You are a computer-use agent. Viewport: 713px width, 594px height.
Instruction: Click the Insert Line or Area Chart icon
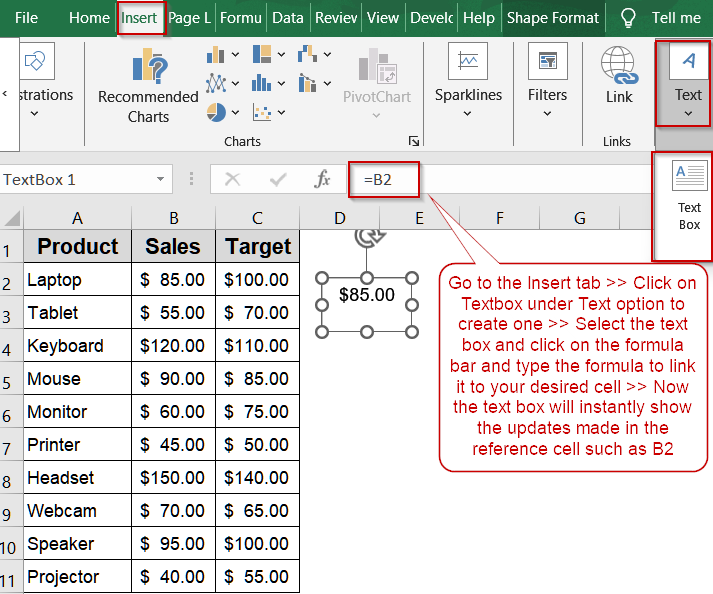click(216, 83)
